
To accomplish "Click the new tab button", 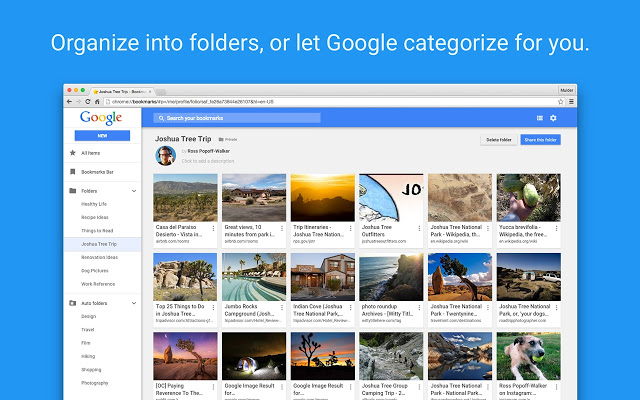I will [x=161, y=92].
